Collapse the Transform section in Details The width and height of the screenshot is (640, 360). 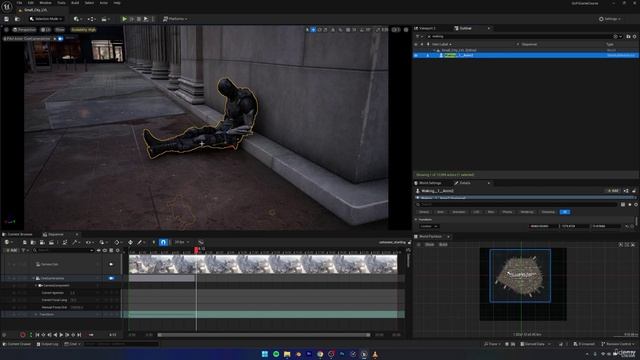[416, 220]
